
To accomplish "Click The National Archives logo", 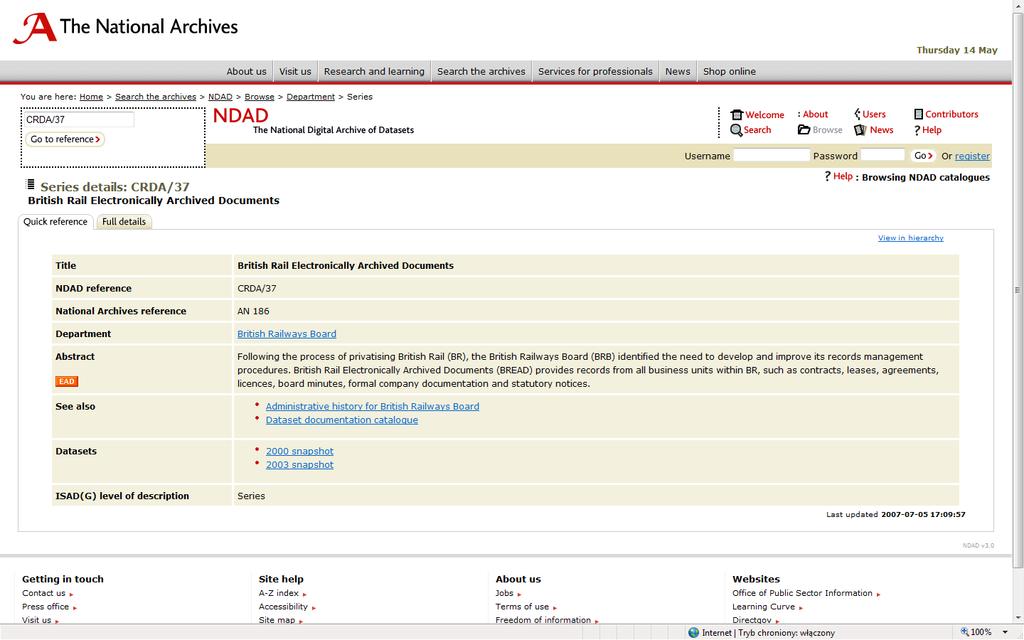I will point(125,28).
